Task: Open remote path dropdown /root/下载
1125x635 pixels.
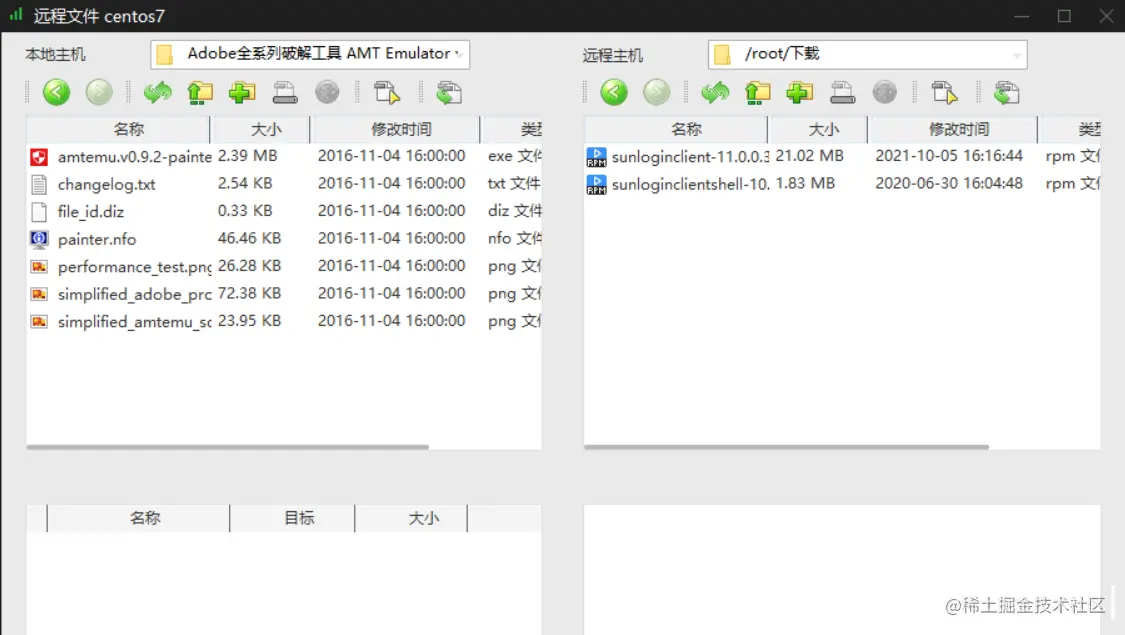Action: [867, 55]
